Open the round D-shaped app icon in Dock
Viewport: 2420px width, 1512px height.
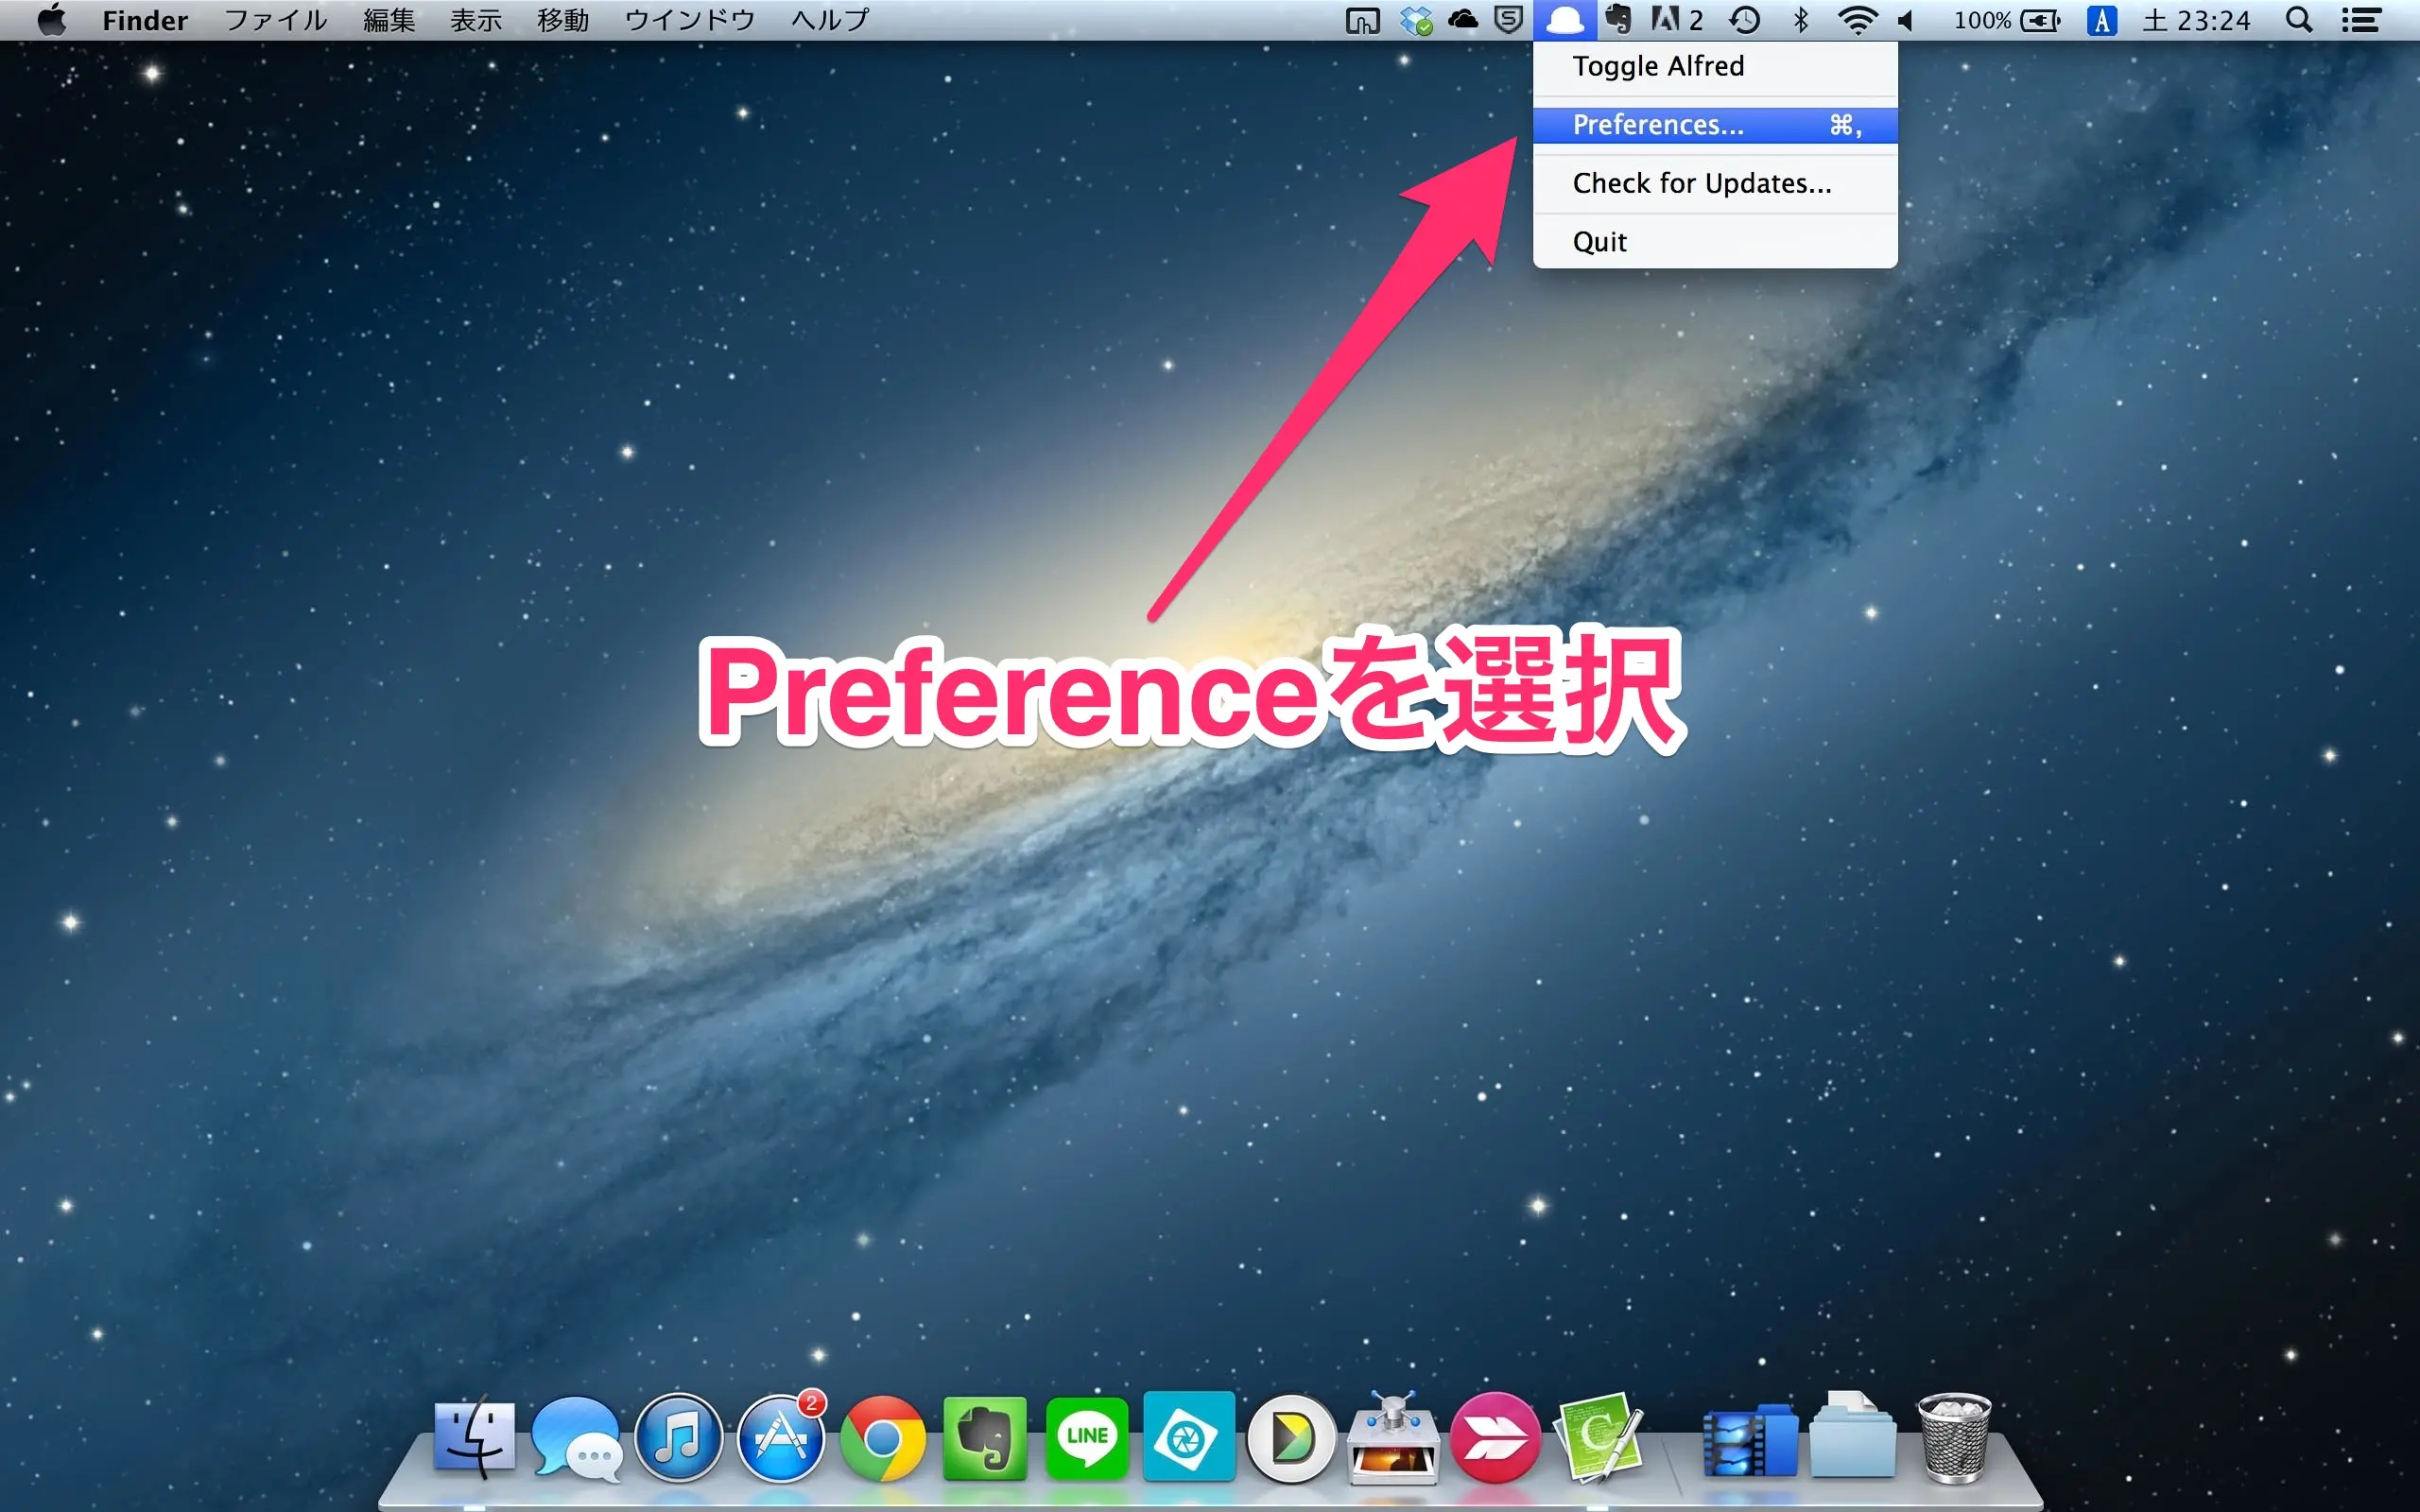[1291, 1439]
